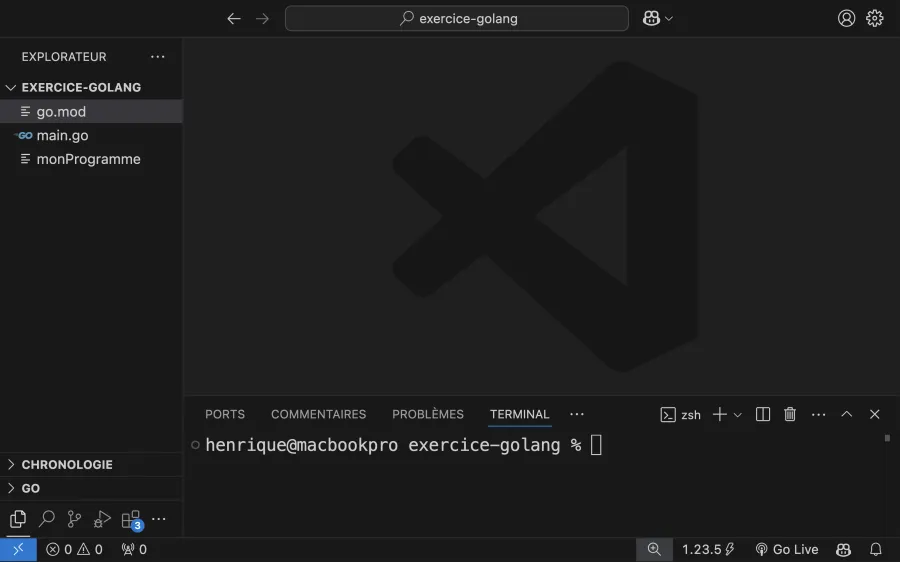Close the terminal panel

(875, 414)
